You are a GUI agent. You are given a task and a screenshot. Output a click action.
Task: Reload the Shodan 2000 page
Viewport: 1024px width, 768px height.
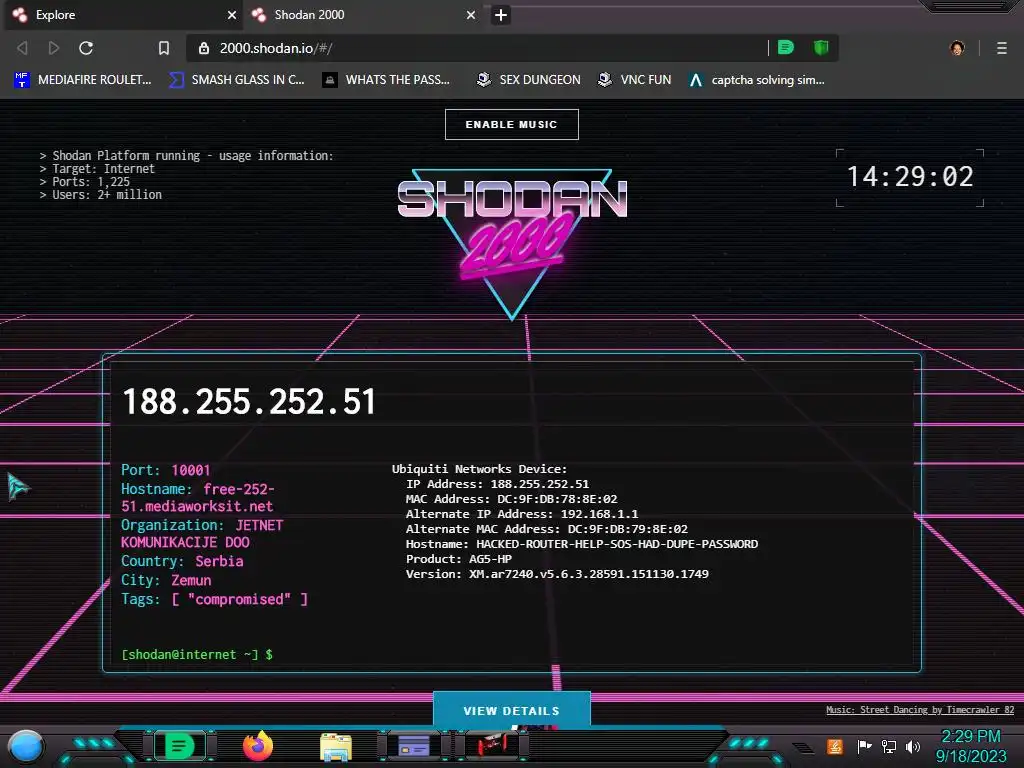tap(86, 48)
